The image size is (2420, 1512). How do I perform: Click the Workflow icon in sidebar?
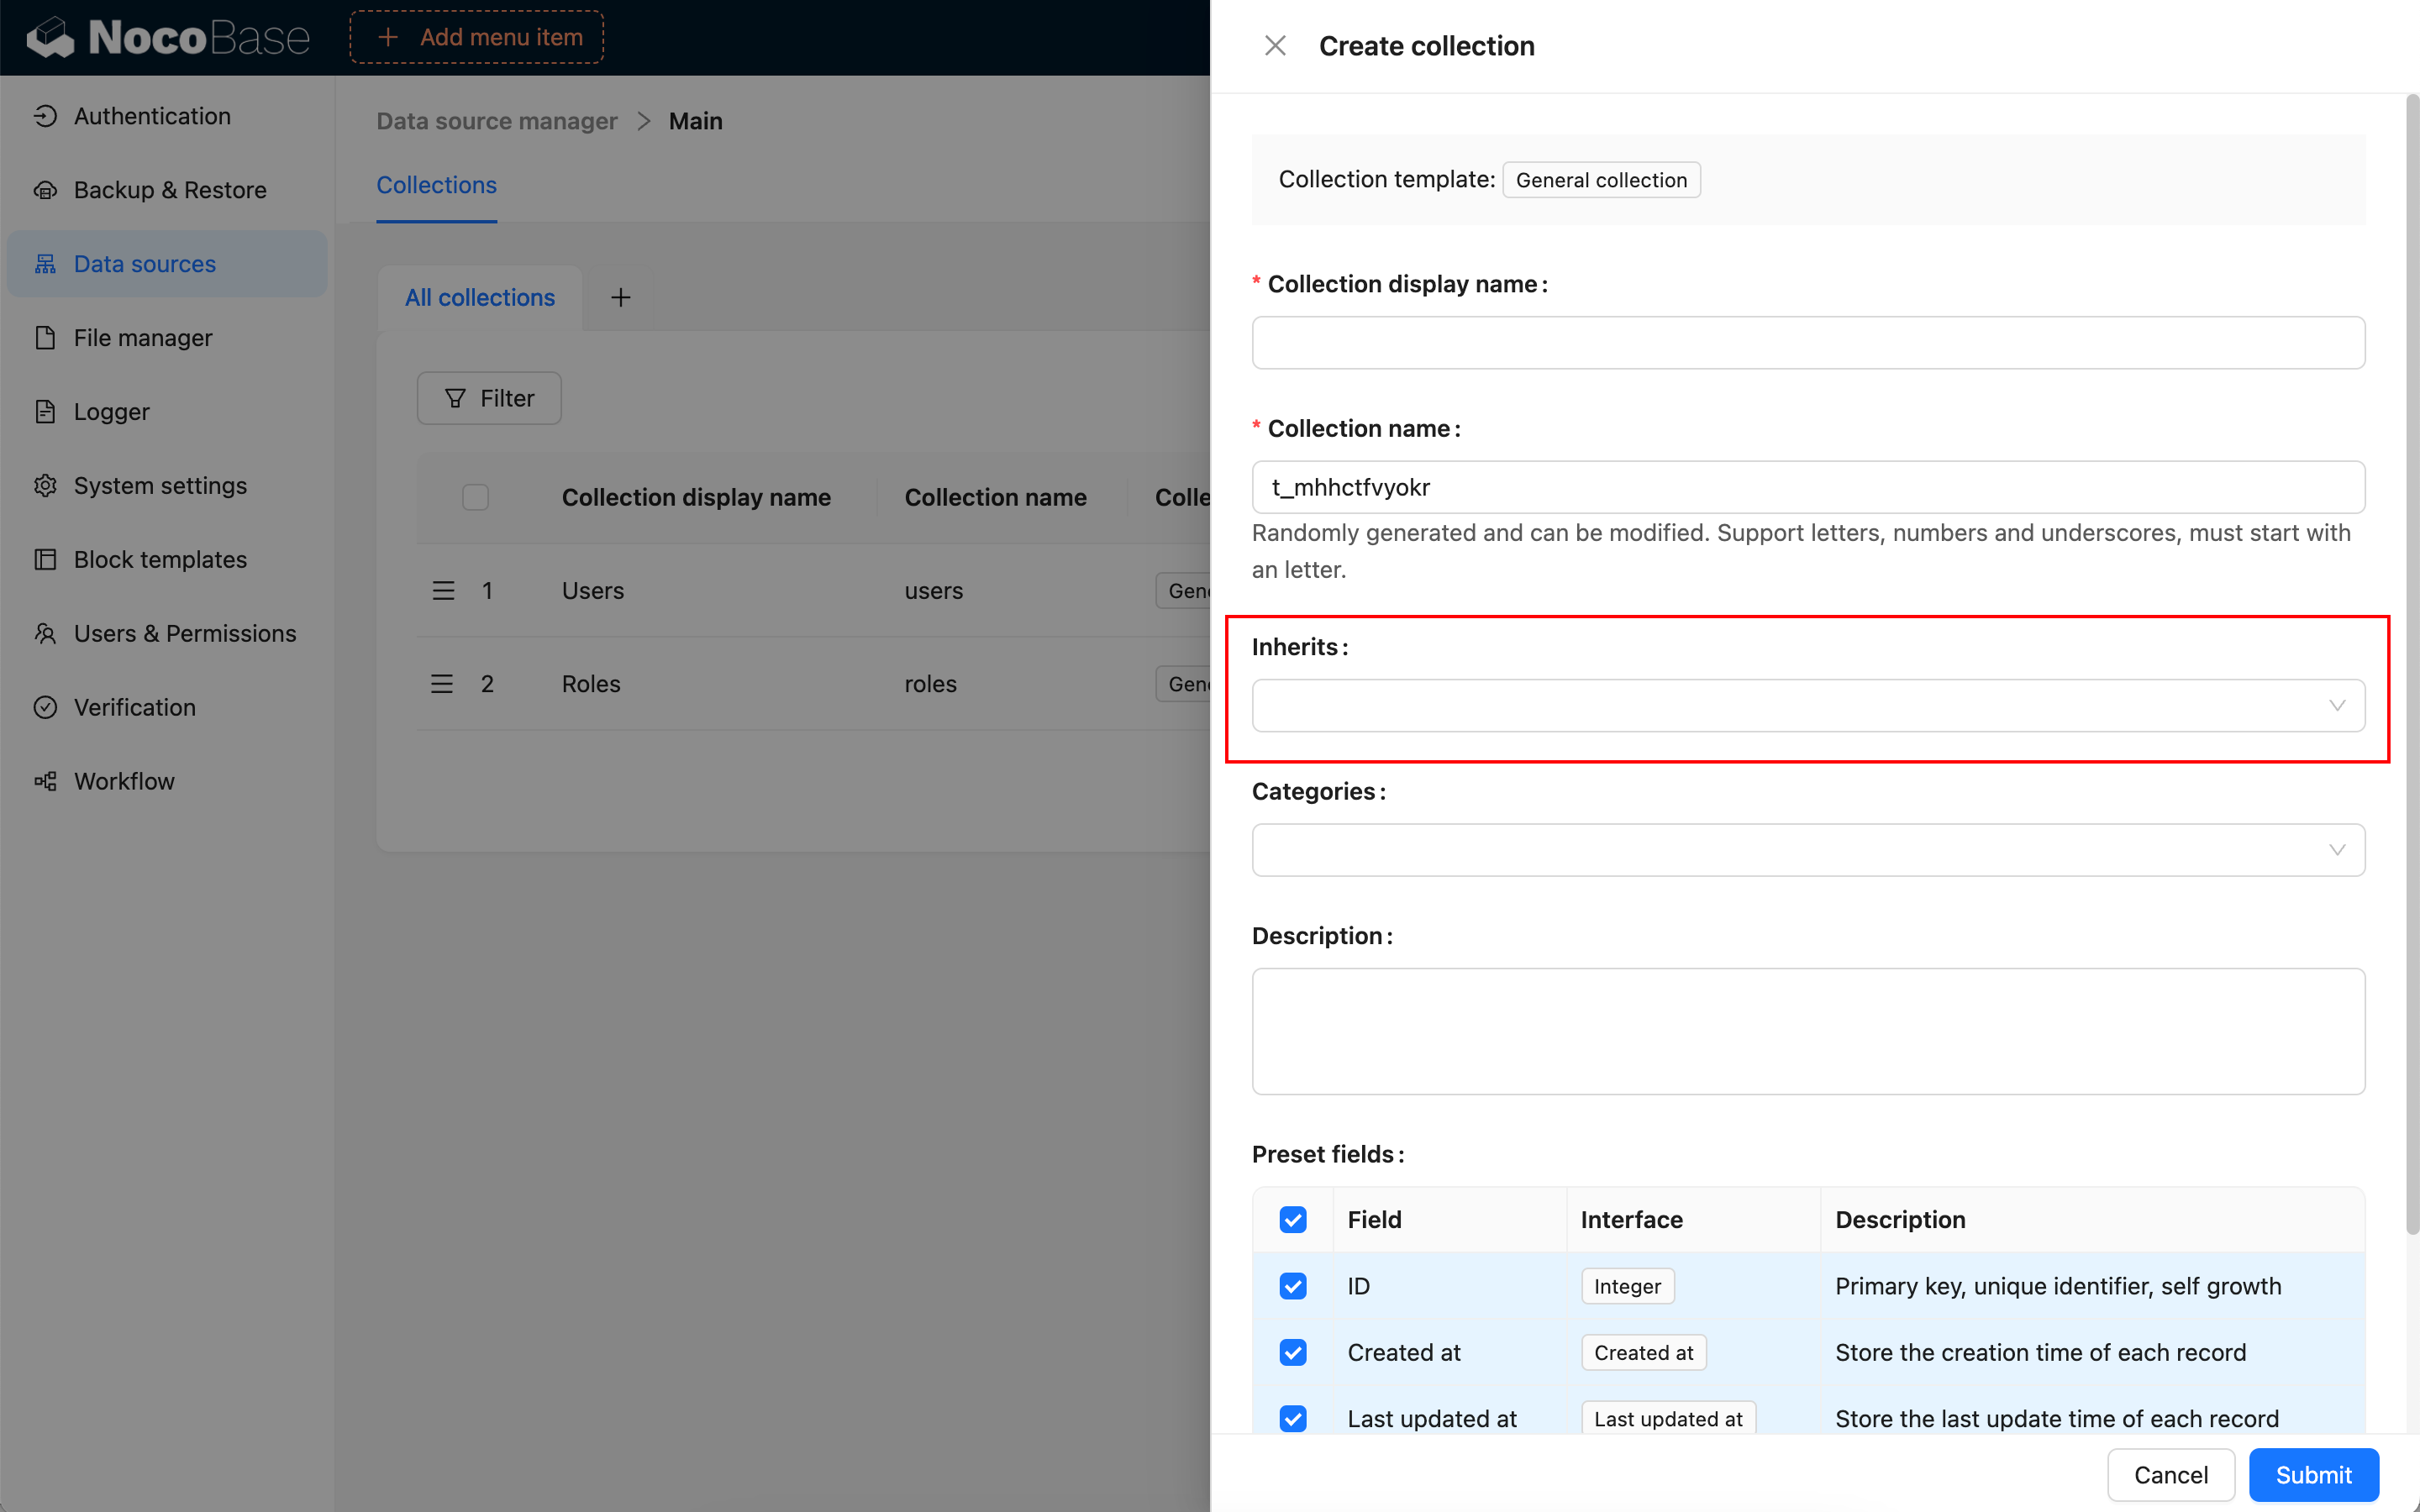[45, 781]
